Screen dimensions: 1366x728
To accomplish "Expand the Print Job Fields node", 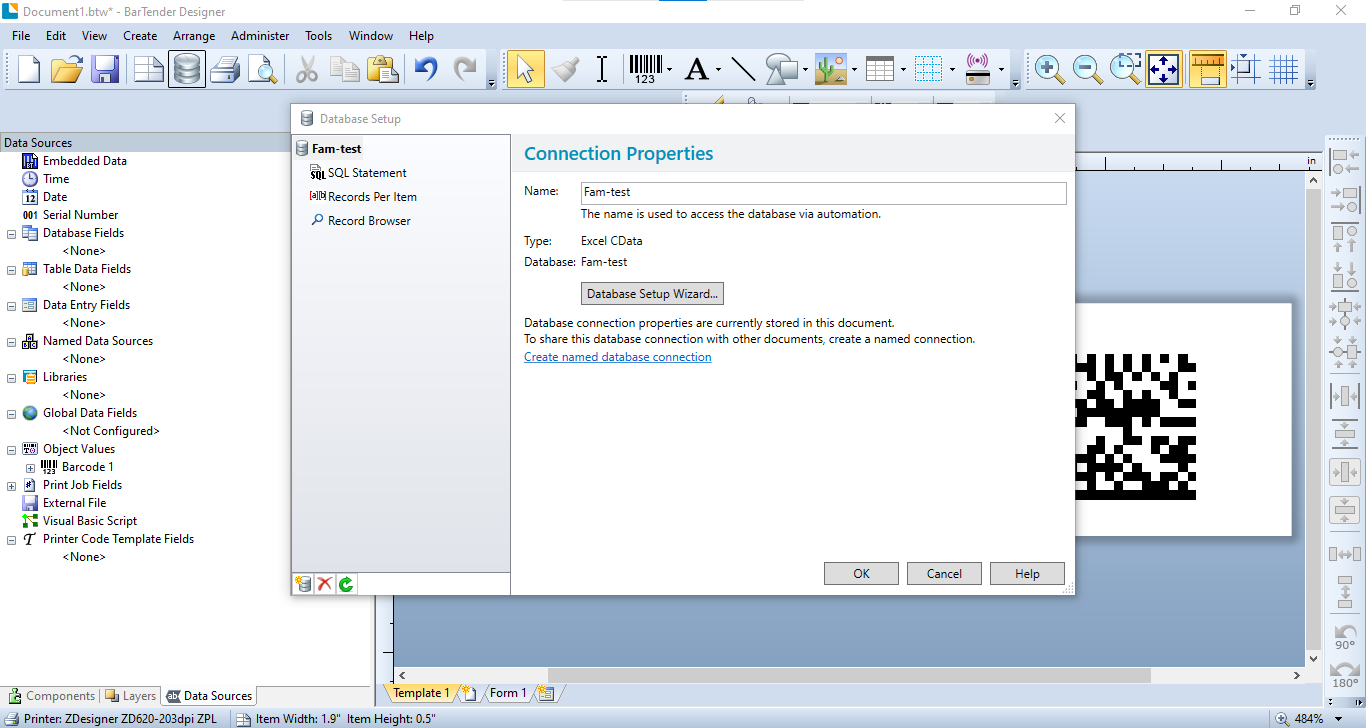I will pyautogui.click(x=11, y=486).
